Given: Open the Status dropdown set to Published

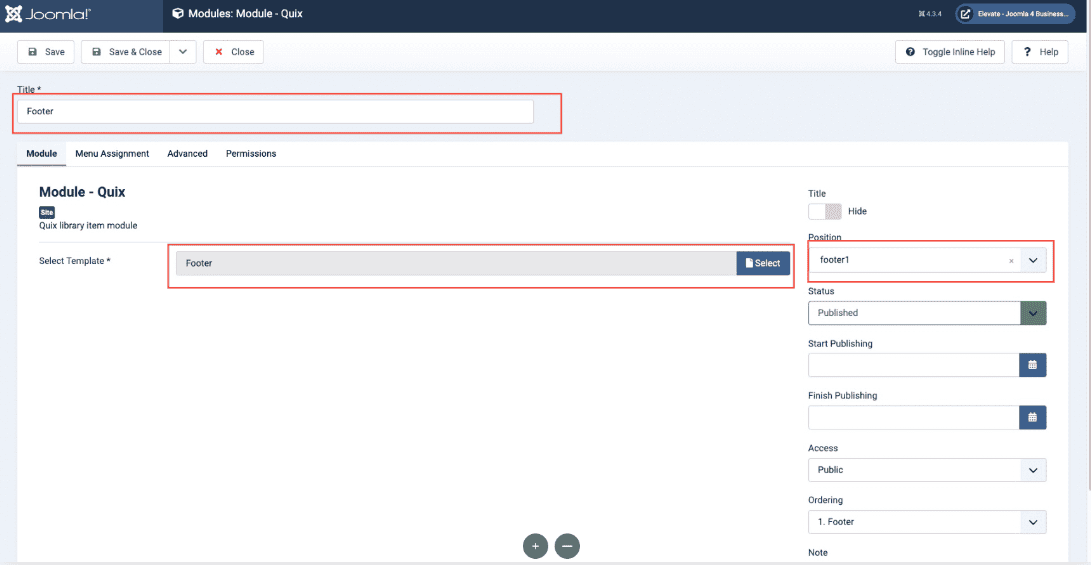Looking at the screenshot, I should (x=926, y=313).
